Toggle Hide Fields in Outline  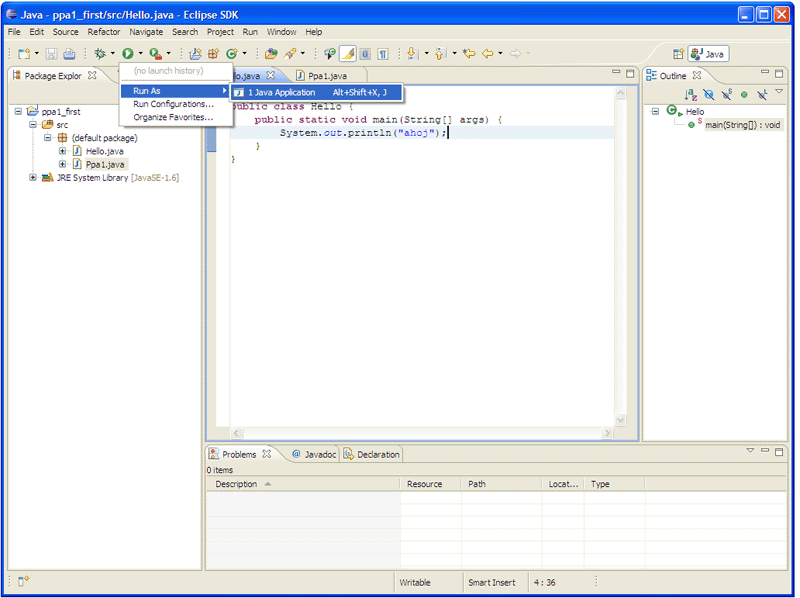(708, 94)
